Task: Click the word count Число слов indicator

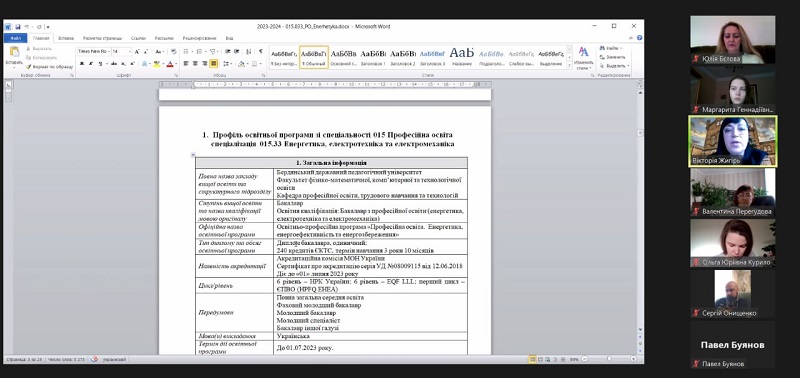Action: [66, 360]
